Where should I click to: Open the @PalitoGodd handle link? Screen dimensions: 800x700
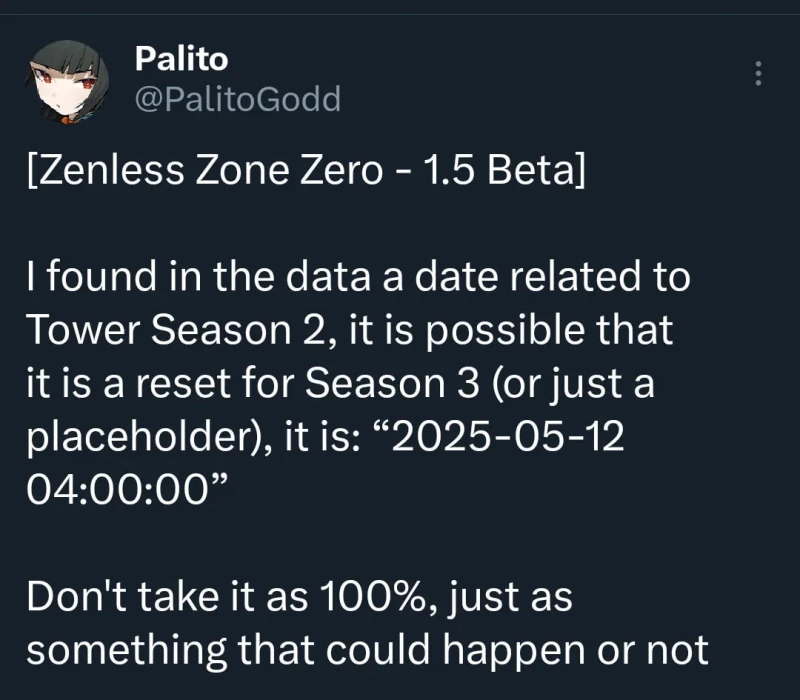click(x=236, y=98)
